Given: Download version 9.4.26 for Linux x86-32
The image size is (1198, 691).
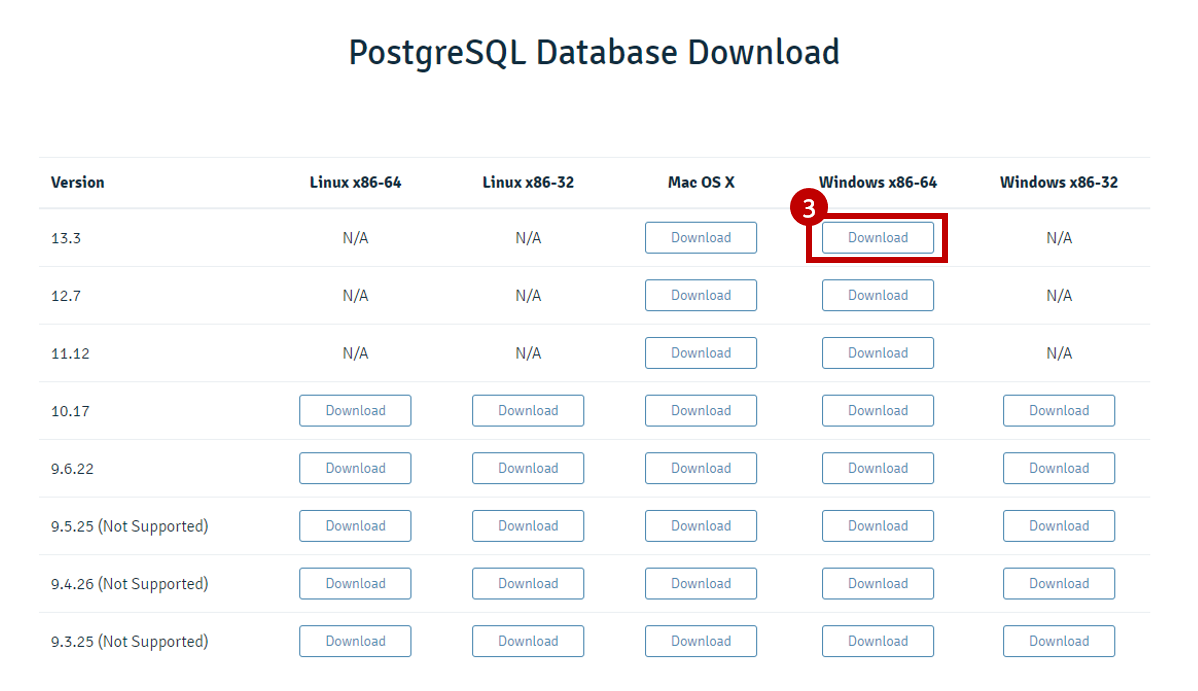Looking at the screenshot, I should coord(528,584).
